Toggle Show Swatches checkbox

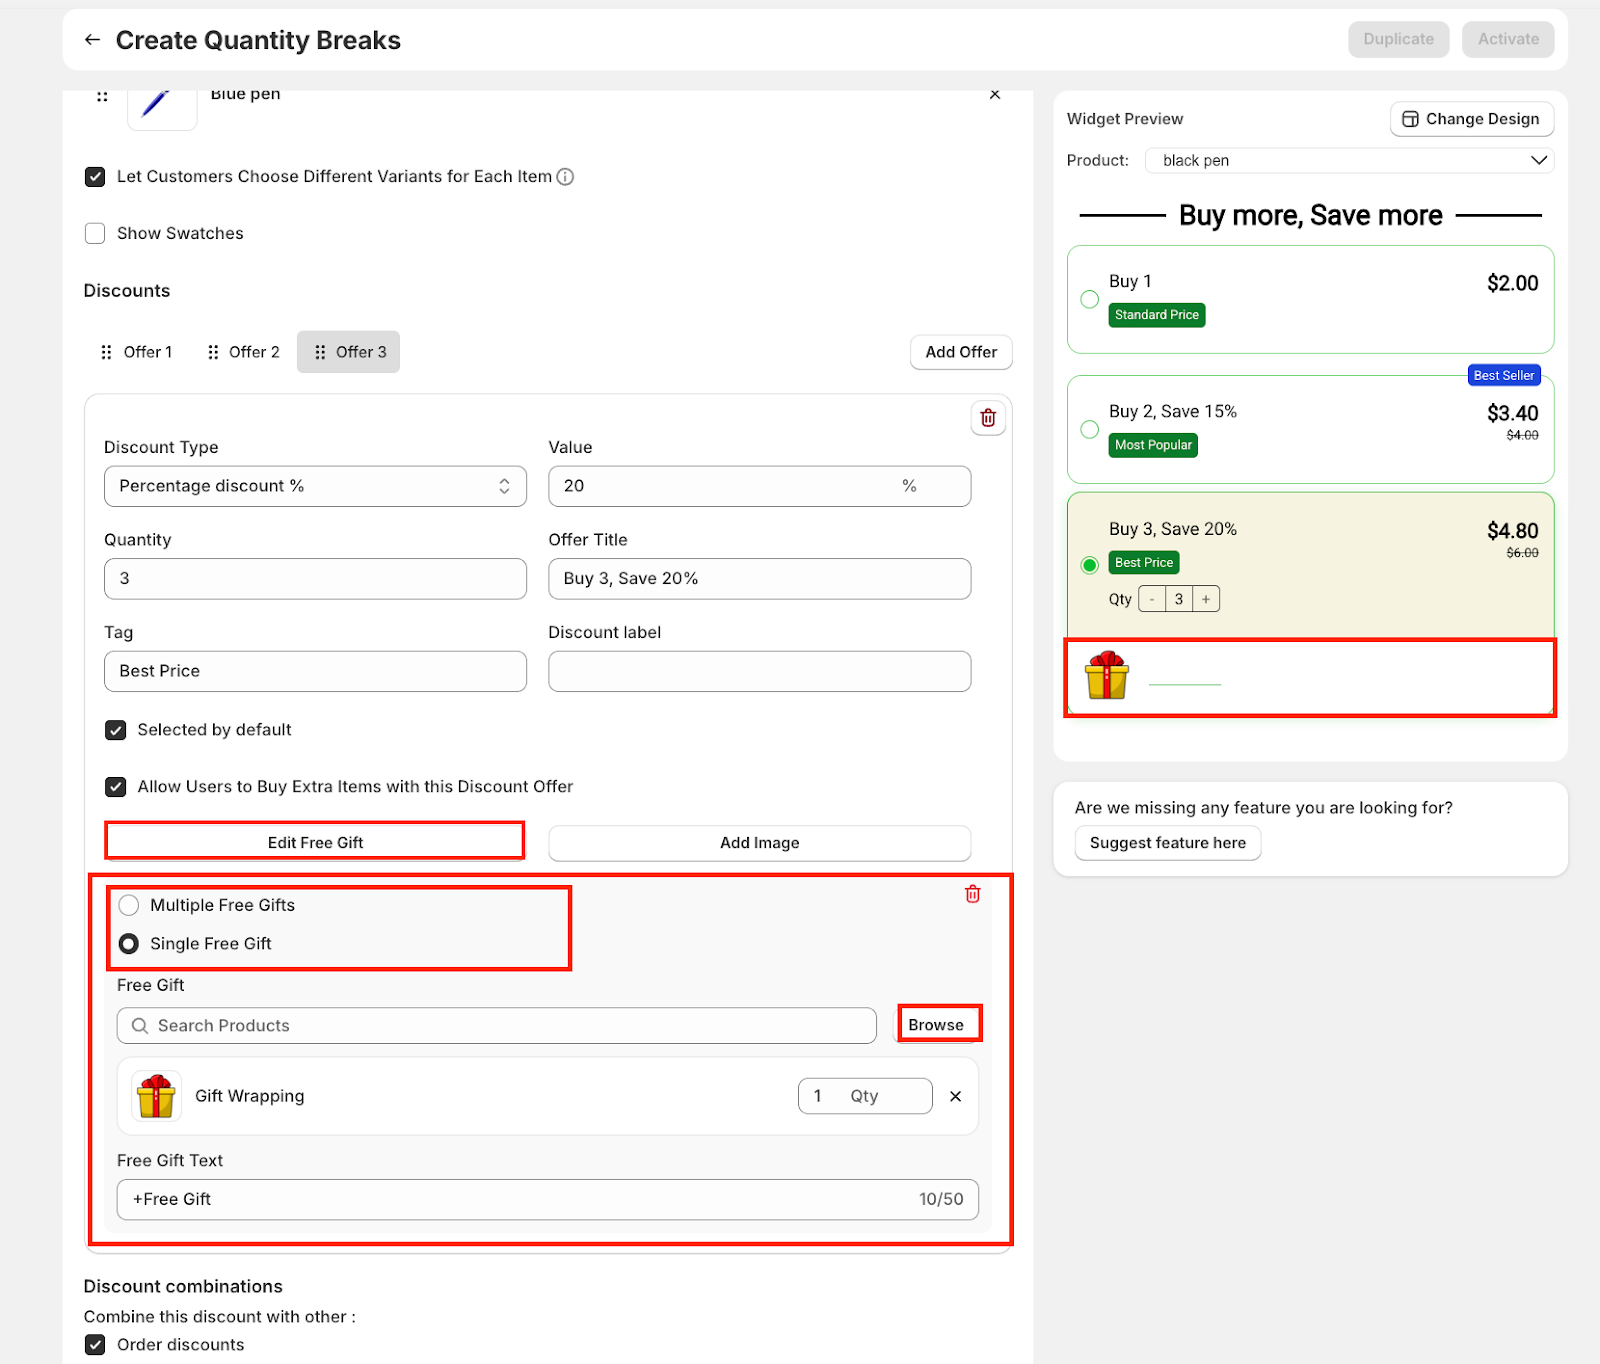[95, 233]
